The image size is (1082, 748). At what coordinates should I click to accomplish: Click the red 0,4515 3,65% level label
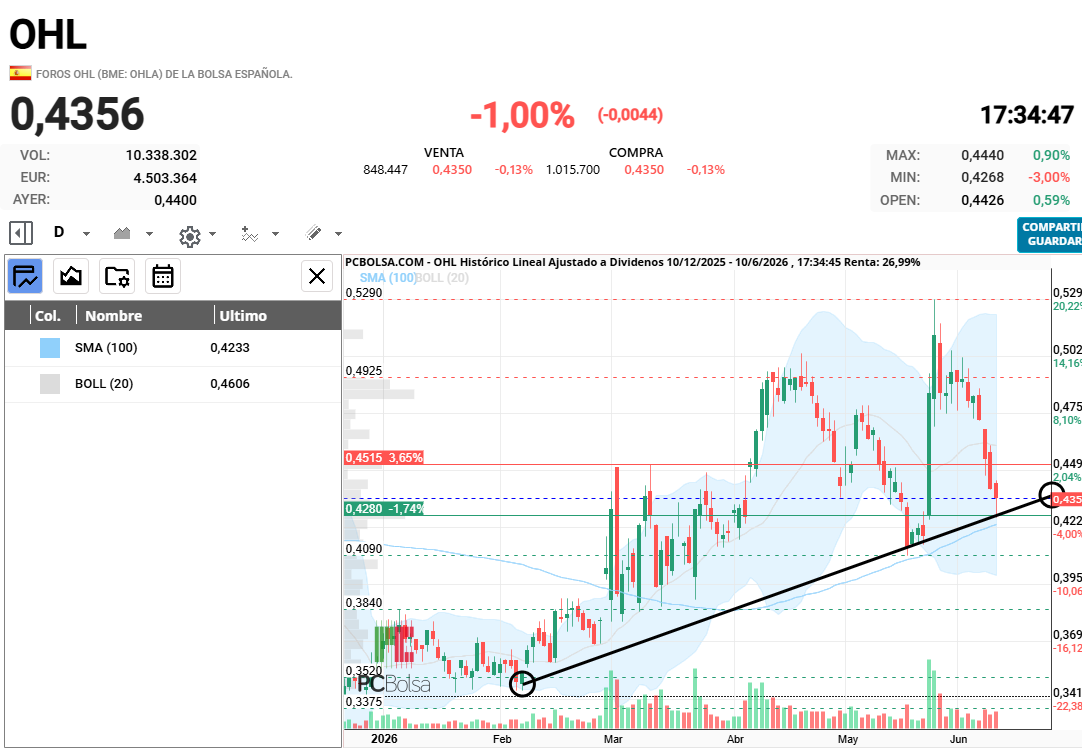[x=384, y=457]
